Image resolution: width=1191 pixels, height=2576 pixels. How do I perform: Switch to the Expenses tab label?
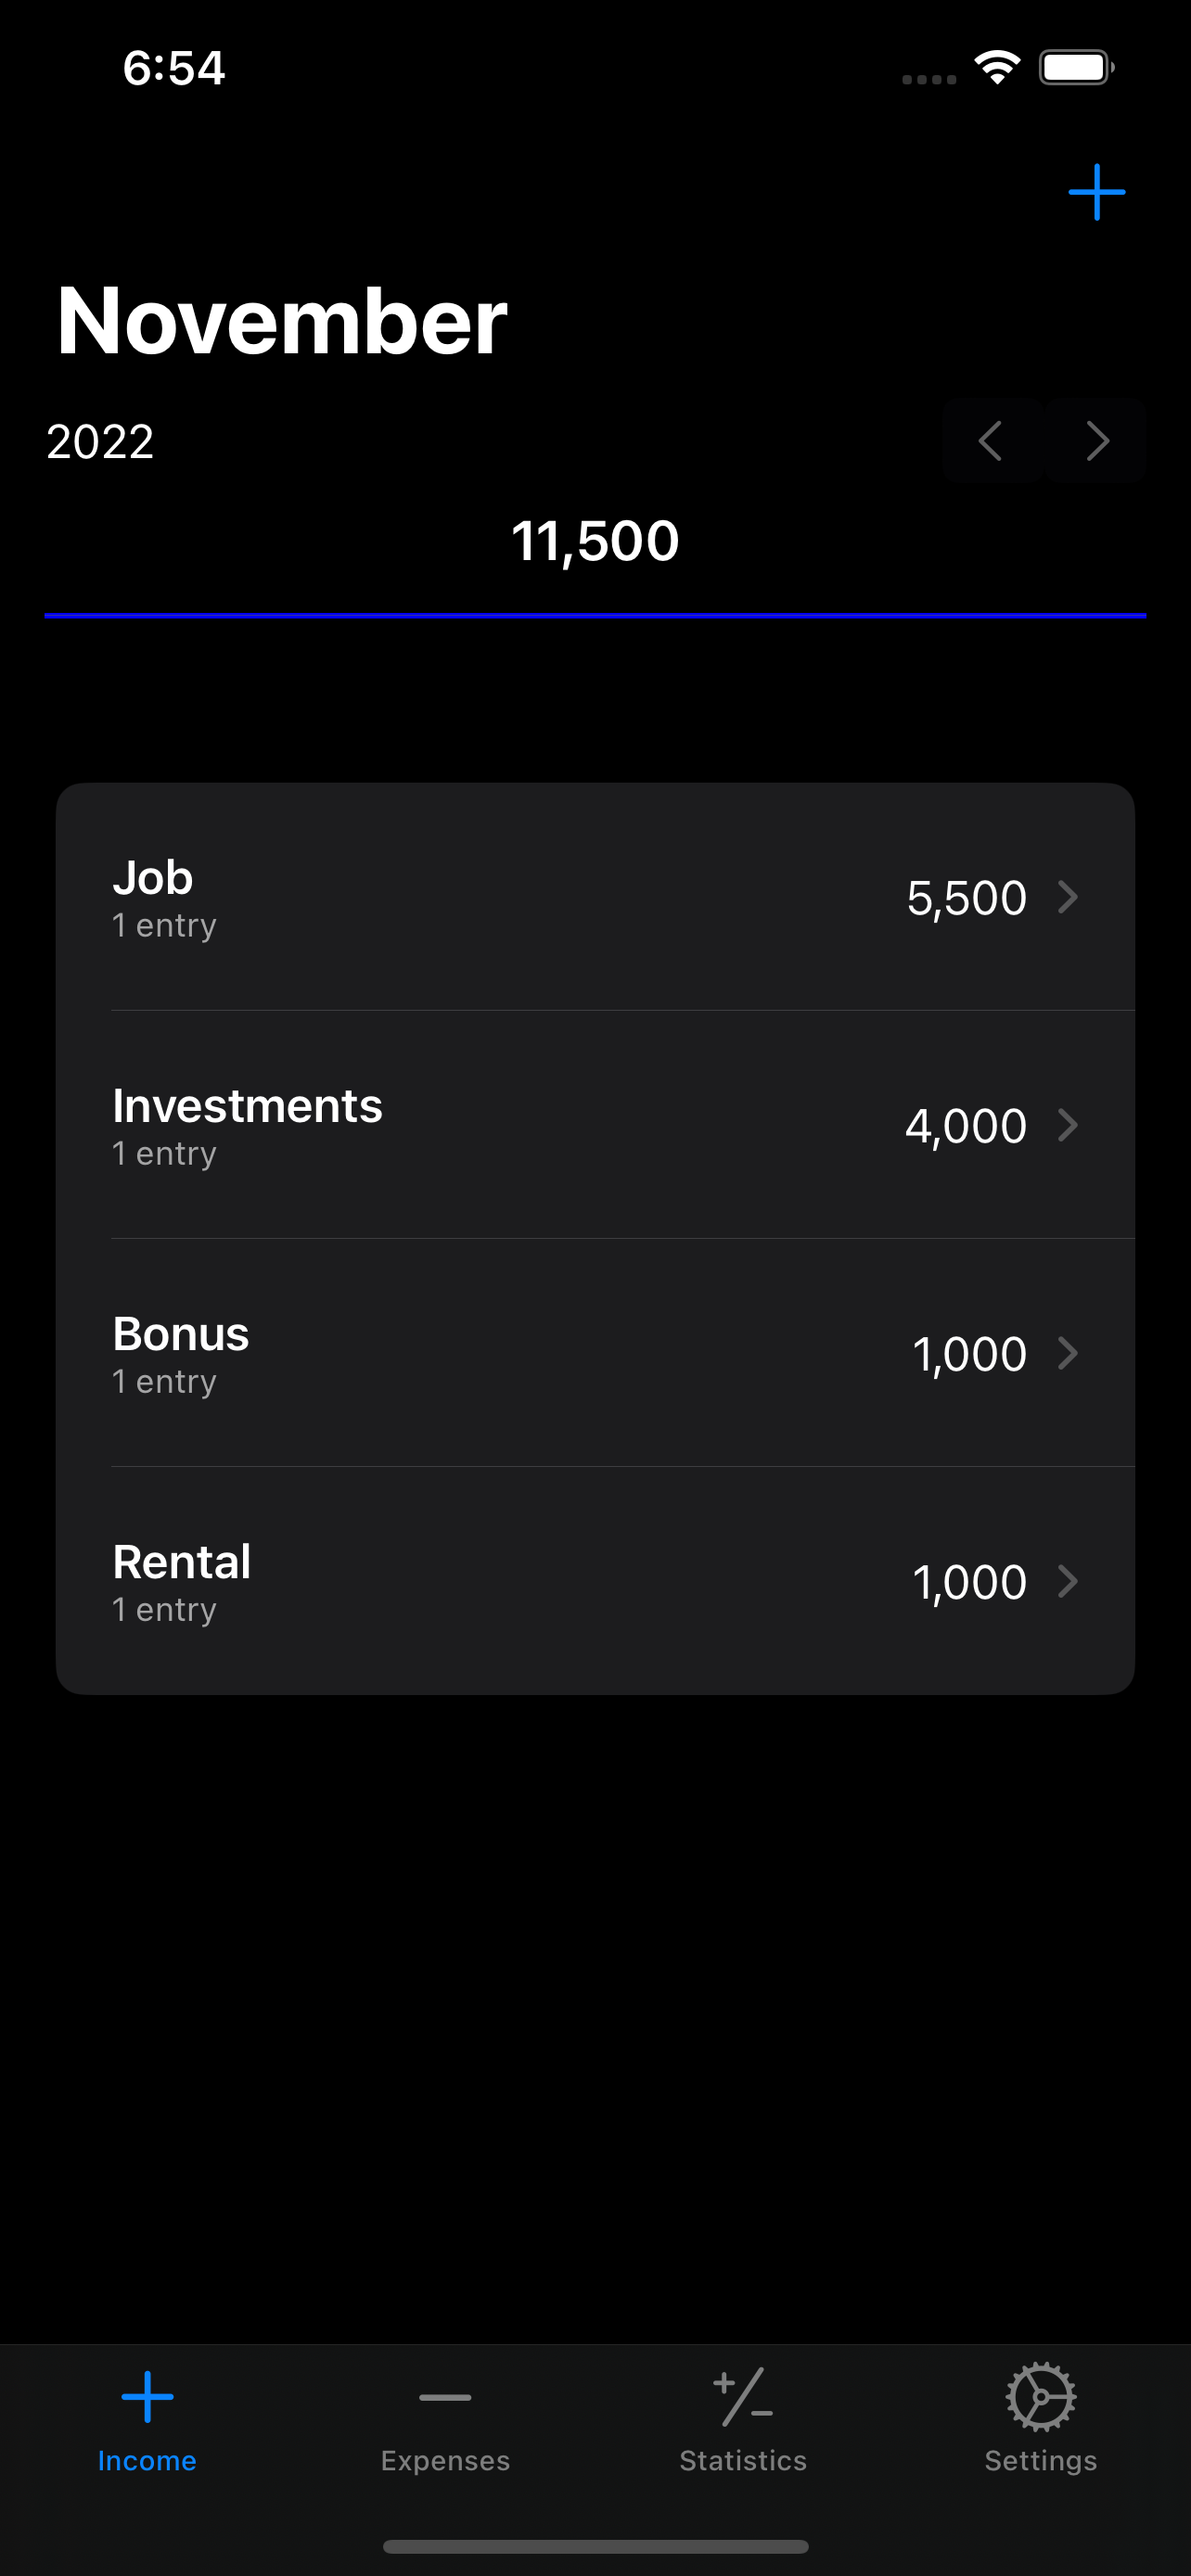coord(445,2460)
